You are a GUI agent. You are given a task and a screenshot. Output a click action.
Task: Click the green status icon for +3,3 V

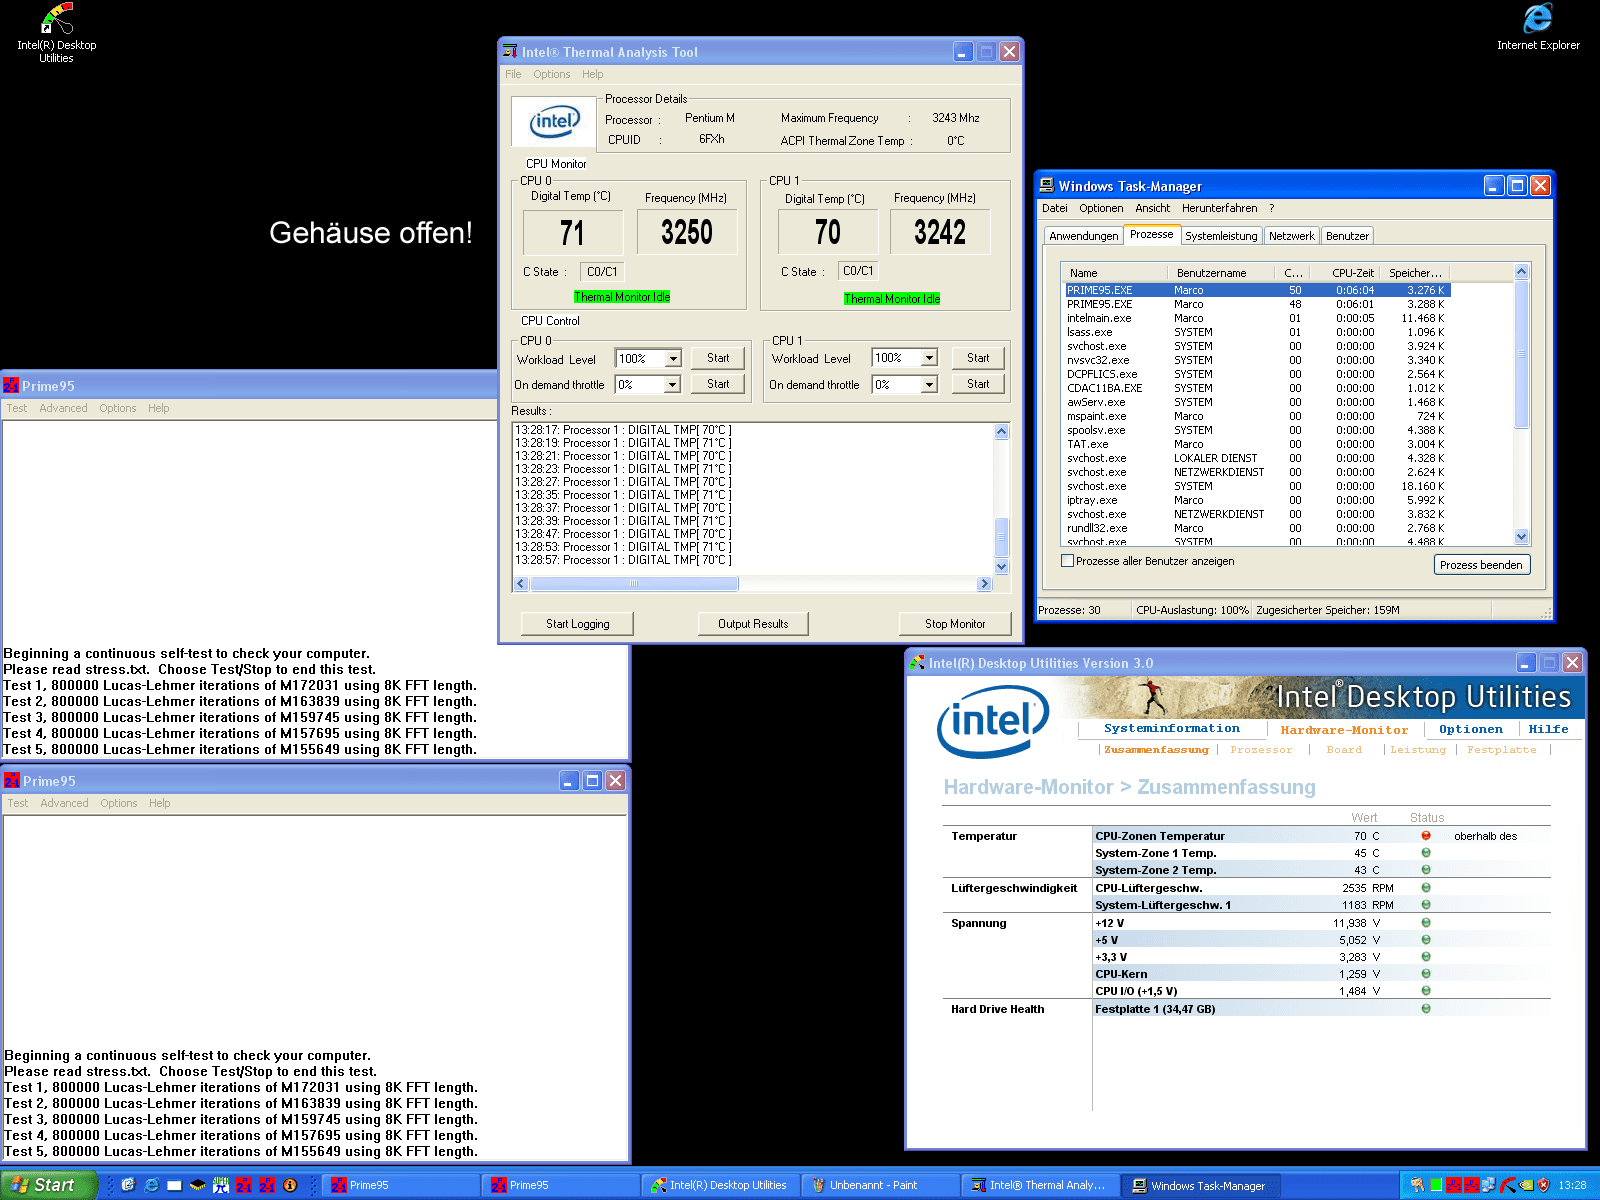[1426, 957]
